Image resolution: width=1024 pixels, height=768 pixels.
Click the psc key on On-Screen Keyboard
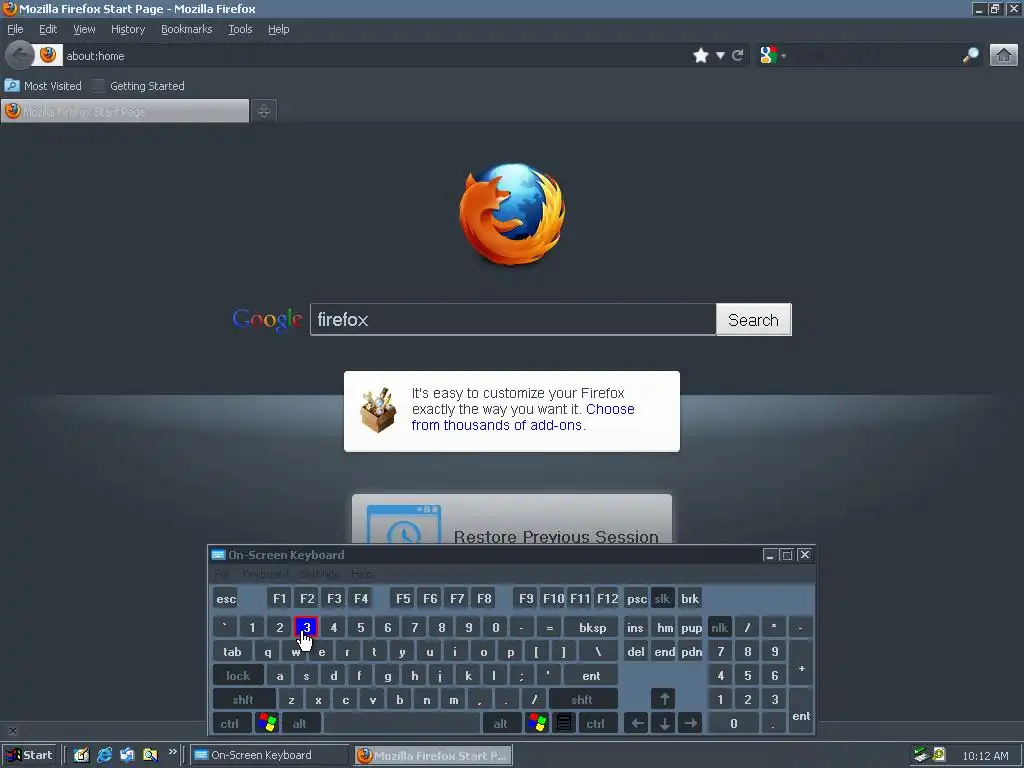636,599
